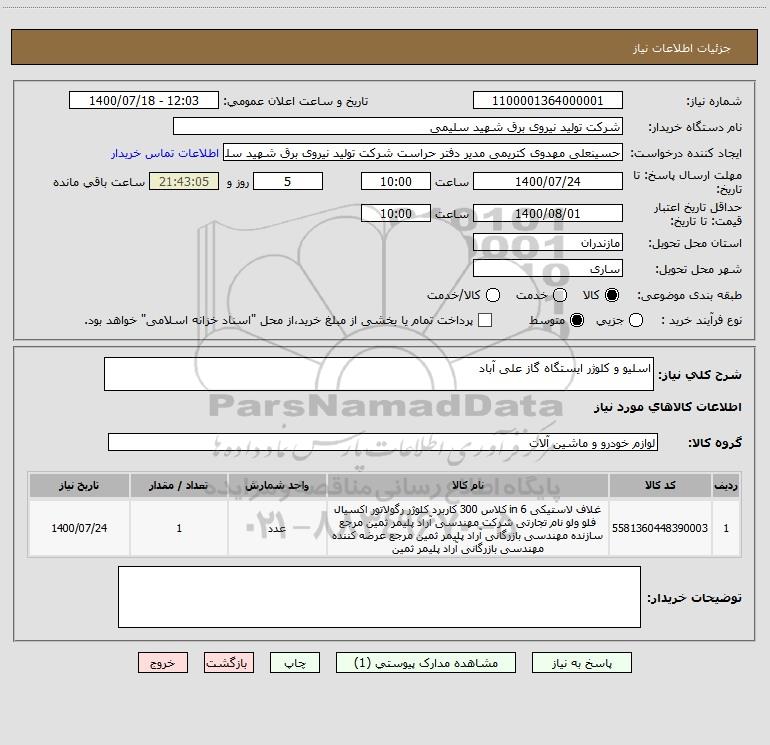Open the اطلاعات تماس خریدار link
The height and width of the screenshot is (745, 770).
coord(165,153)
